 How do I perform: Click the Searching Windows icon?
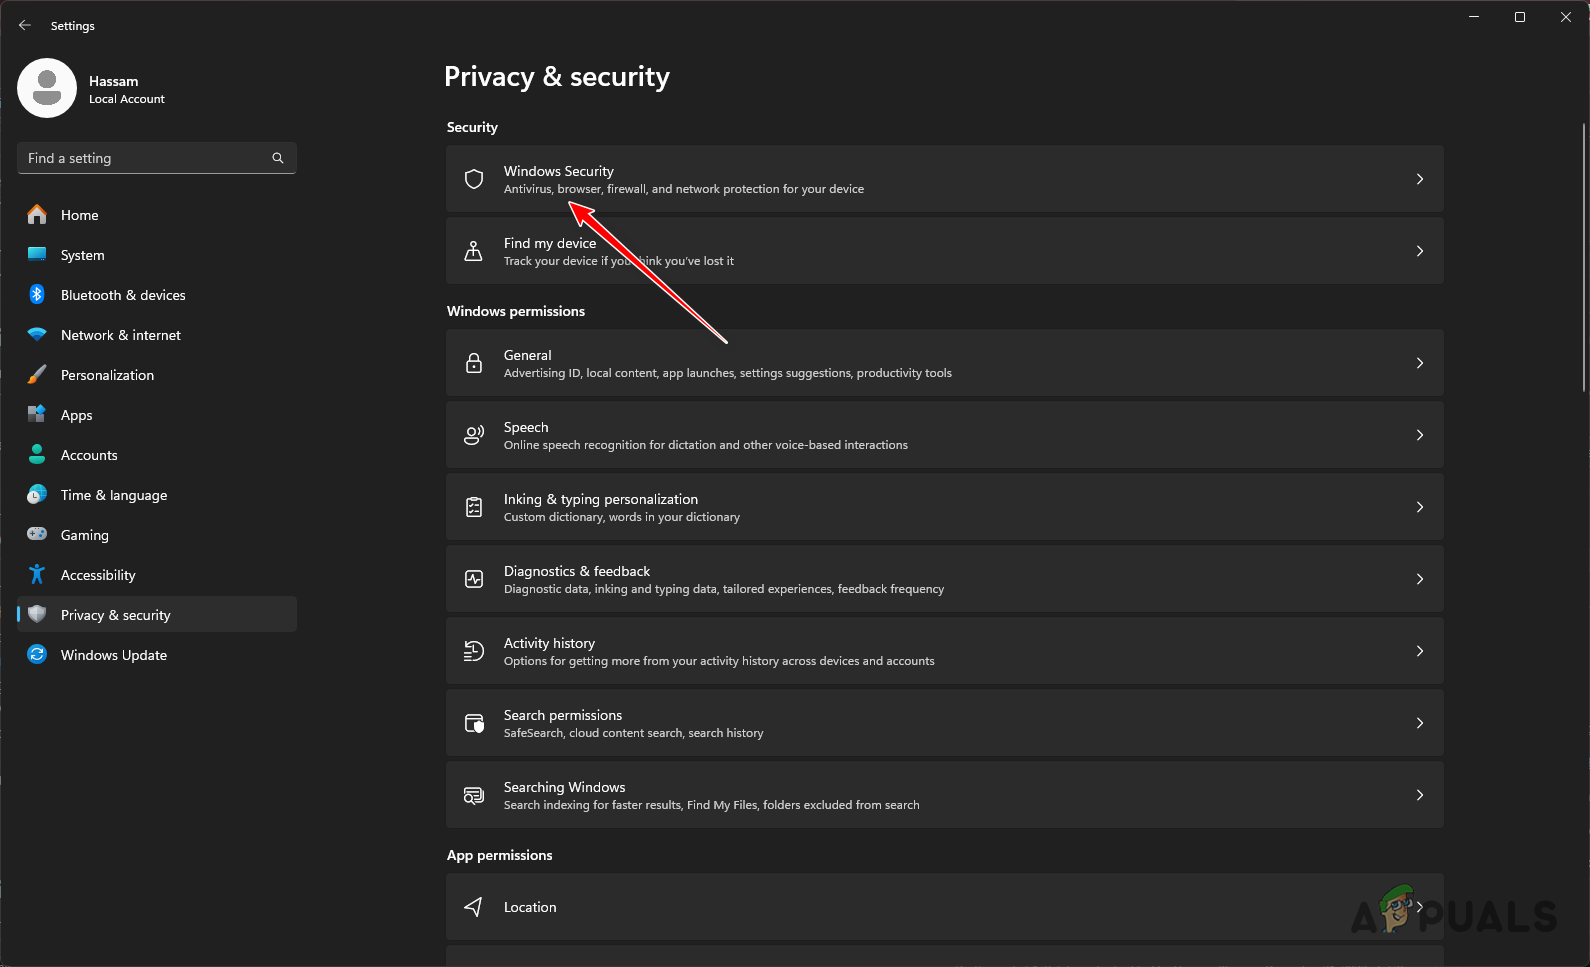click(x=474, y=795)
